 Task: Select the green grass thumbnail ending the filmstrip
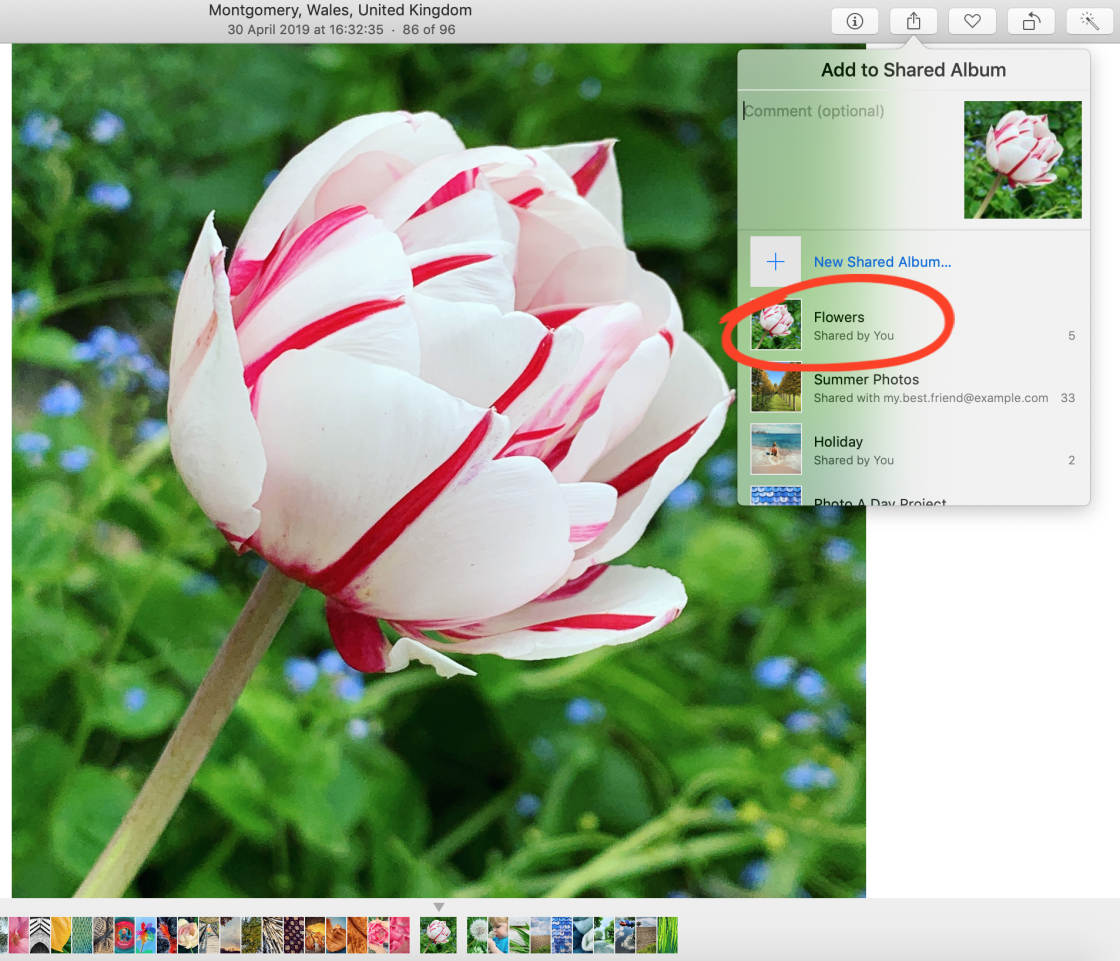[x=667, y=935]
